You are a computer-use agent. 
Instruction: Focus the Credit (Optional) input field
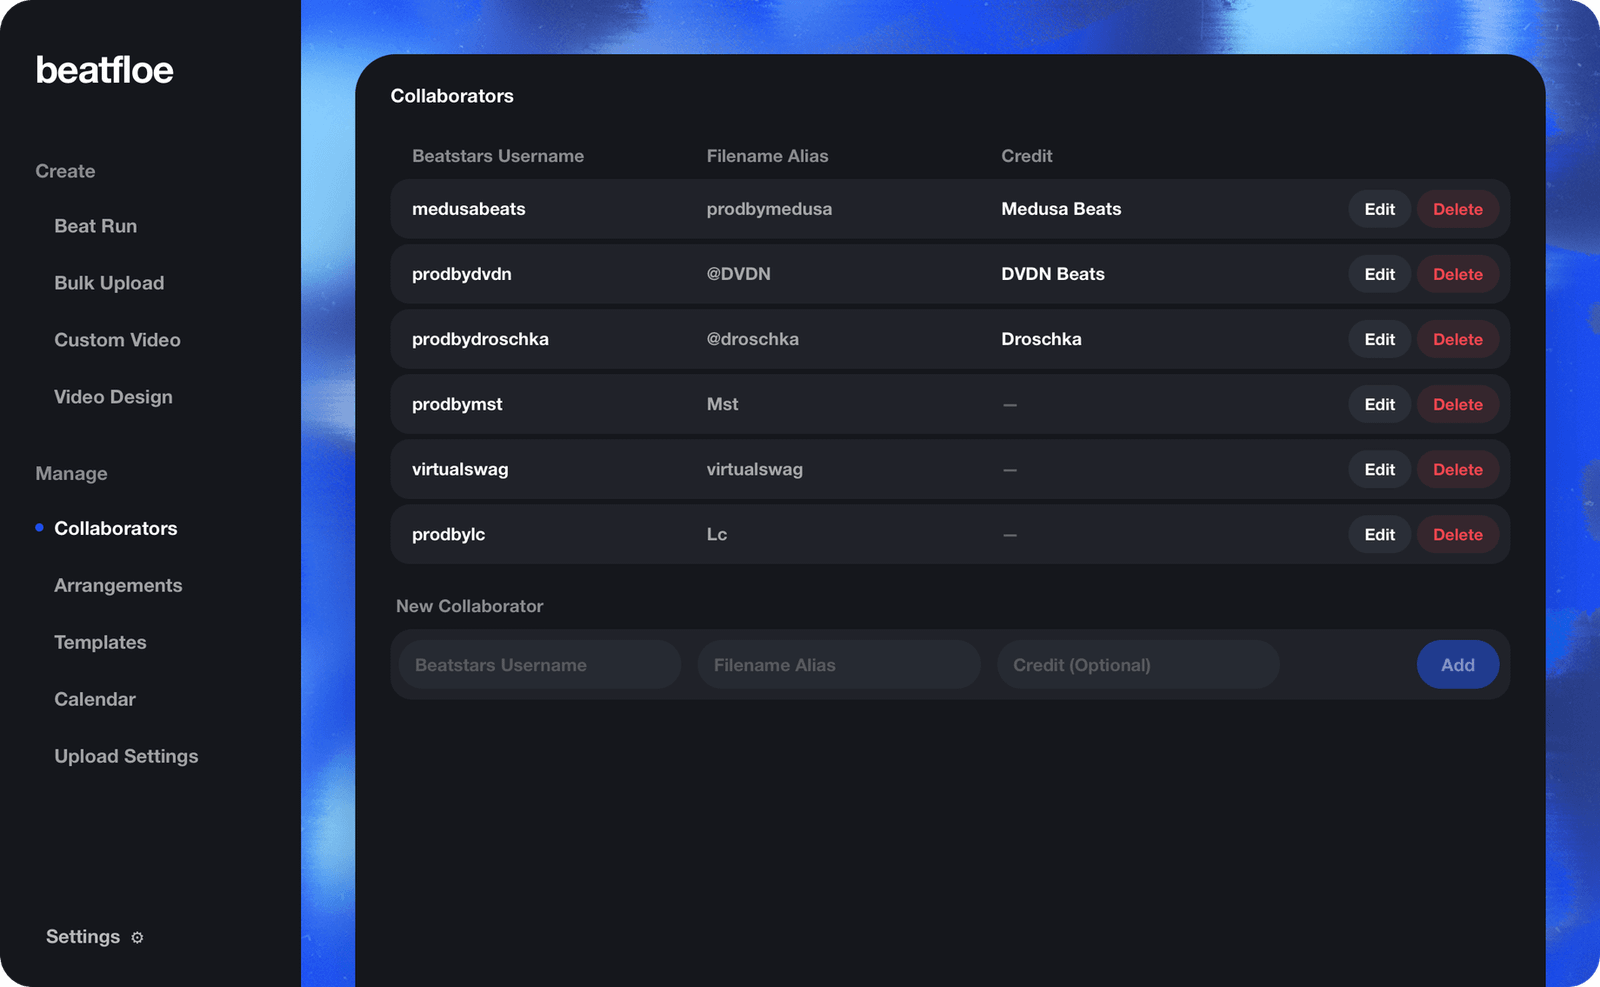pos(1138,665)
